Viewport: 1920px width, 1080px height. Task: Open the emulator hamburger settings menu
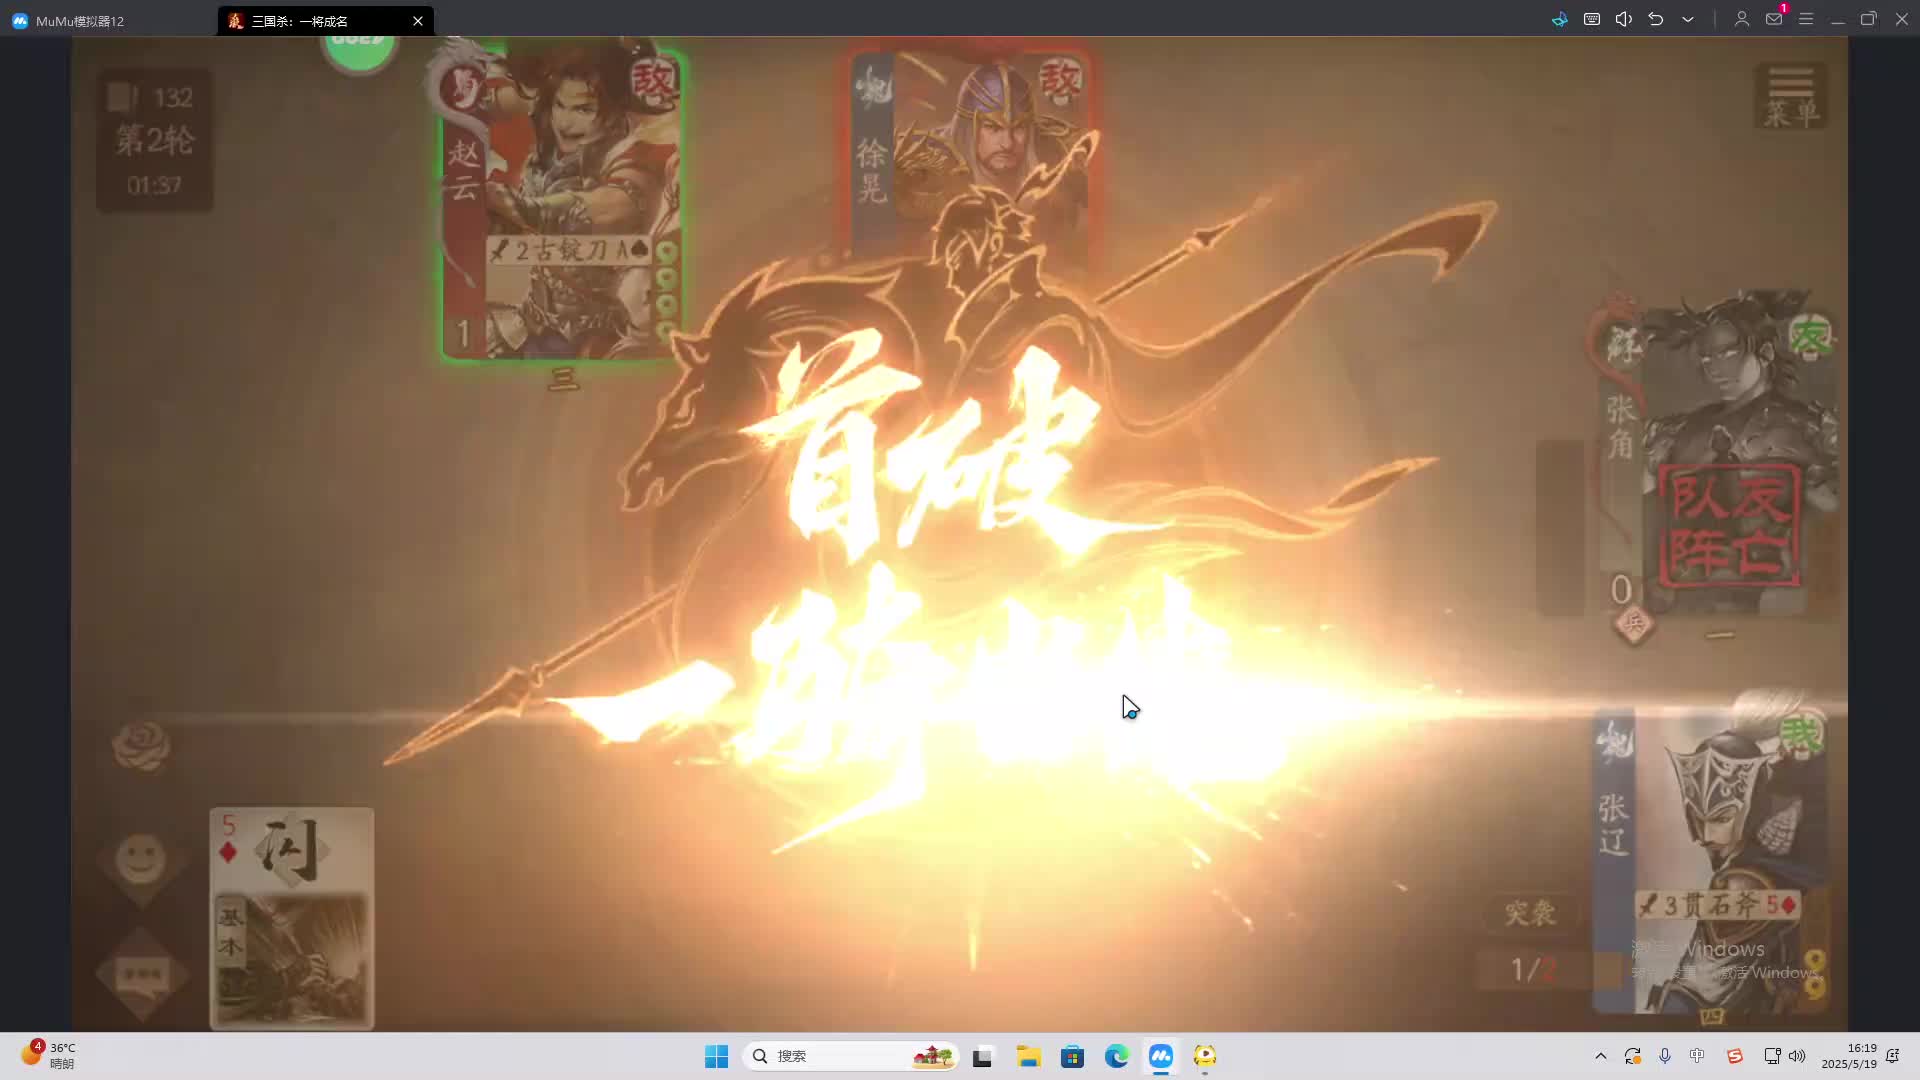coord(1806,19)
